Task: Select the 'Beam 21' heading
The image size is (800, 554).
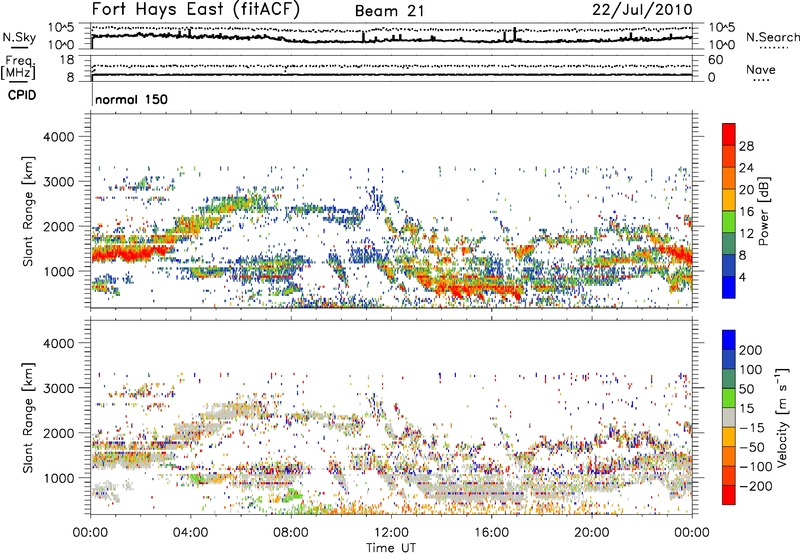Action: 390,11
